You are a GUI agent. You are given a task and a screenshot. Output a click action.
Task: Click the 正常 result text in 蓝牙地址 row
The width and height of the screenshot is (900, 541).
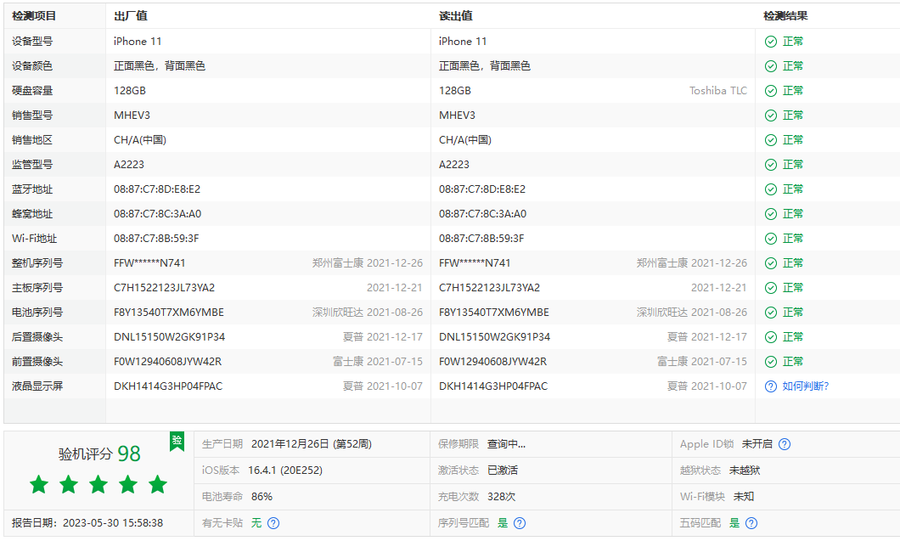coord(793,189)
